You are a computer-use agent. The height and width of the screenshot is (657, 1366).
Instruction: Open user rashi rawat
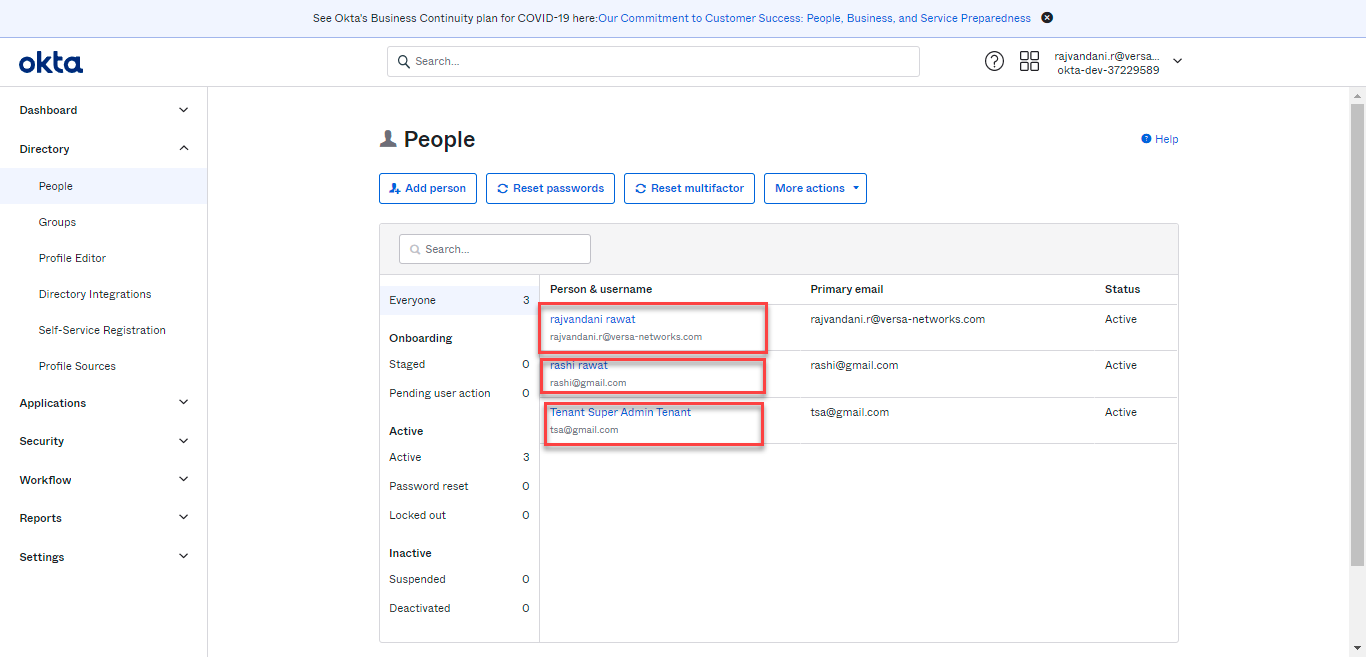pyautogui.click(x=578, y=365)
